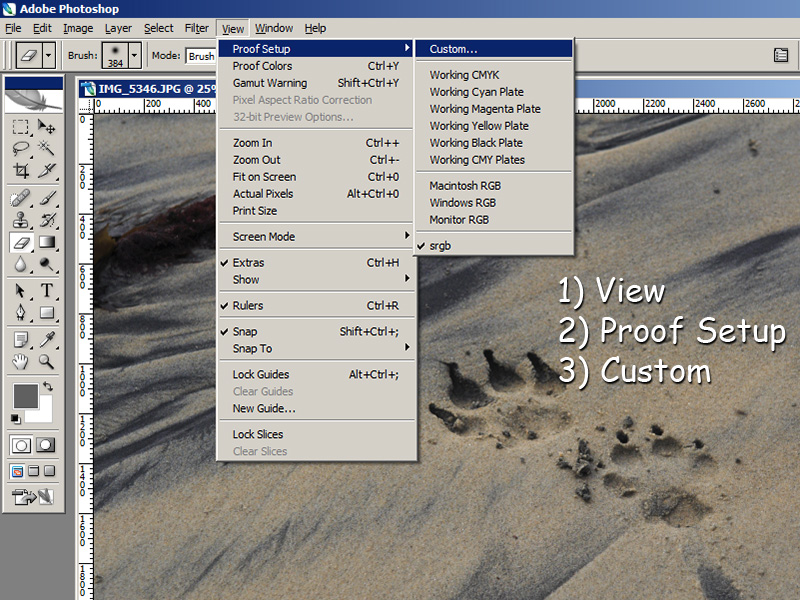Open the Edit menu
The image size is (800, 600).
click(x=42, y=28)
